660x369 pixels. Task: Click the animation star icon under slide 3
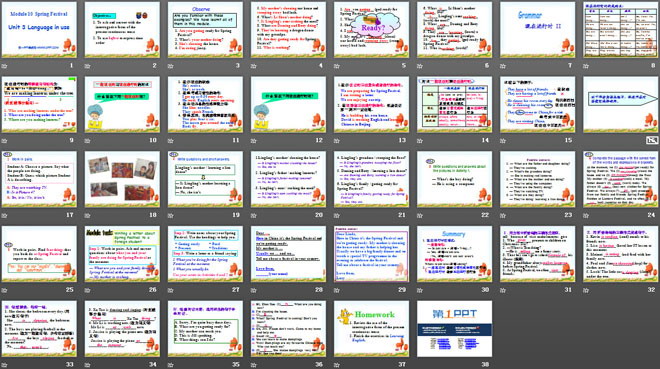pos(170,66)
